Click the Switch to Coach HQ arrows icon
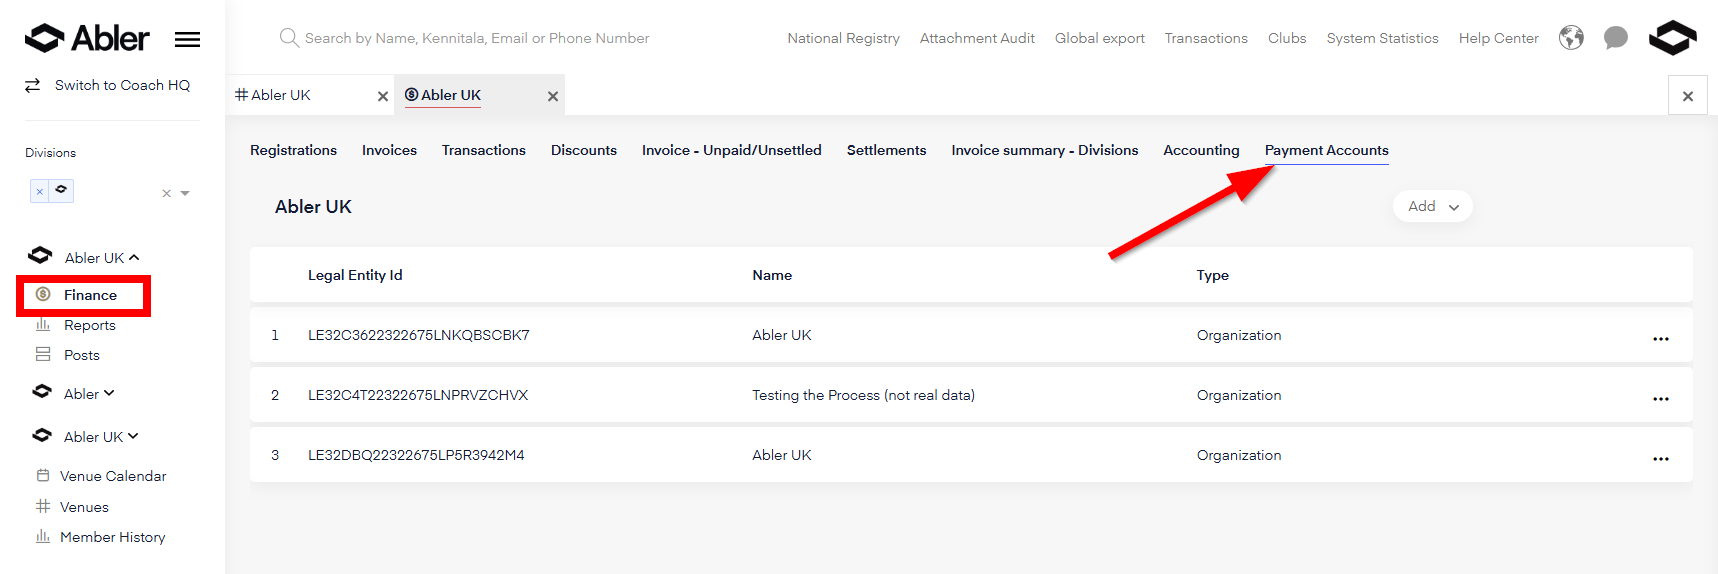 click(33, 85)
